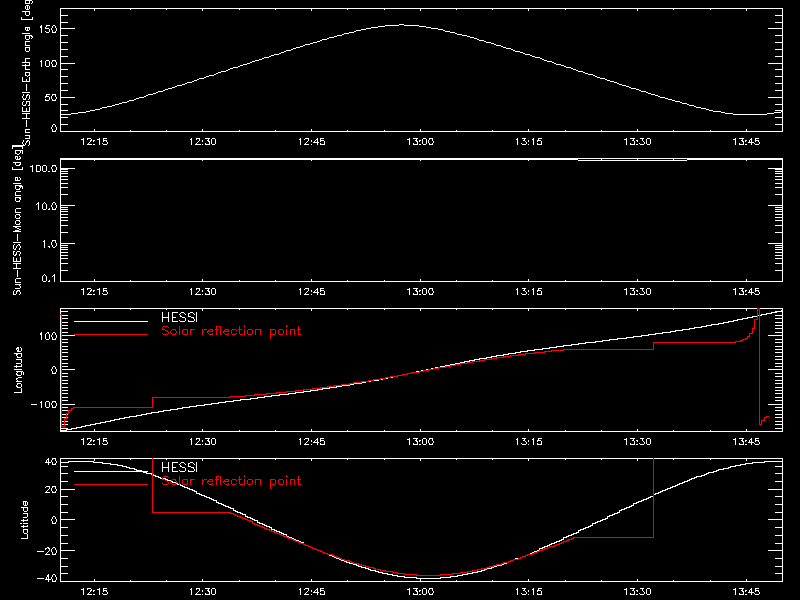Select Solar reflection point legend in Longitude plot
The height and width of the screenshot is (600, 800).
(x=231, y=331)
